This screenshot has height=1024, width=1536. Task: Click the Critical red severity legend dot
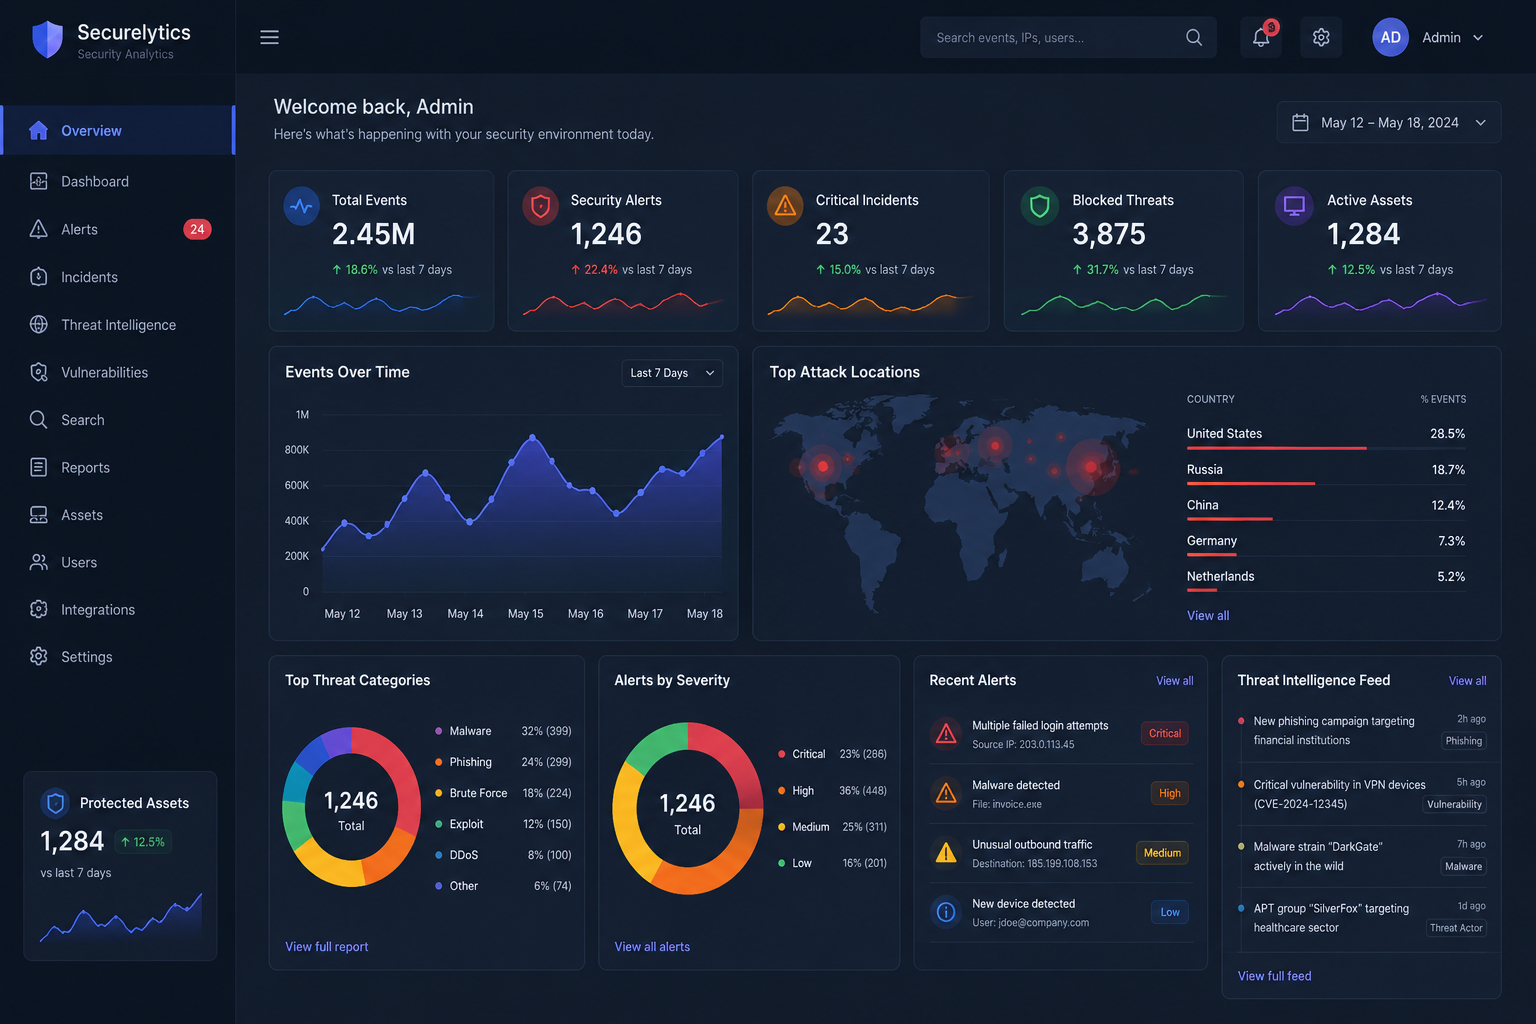click(781, 754)
